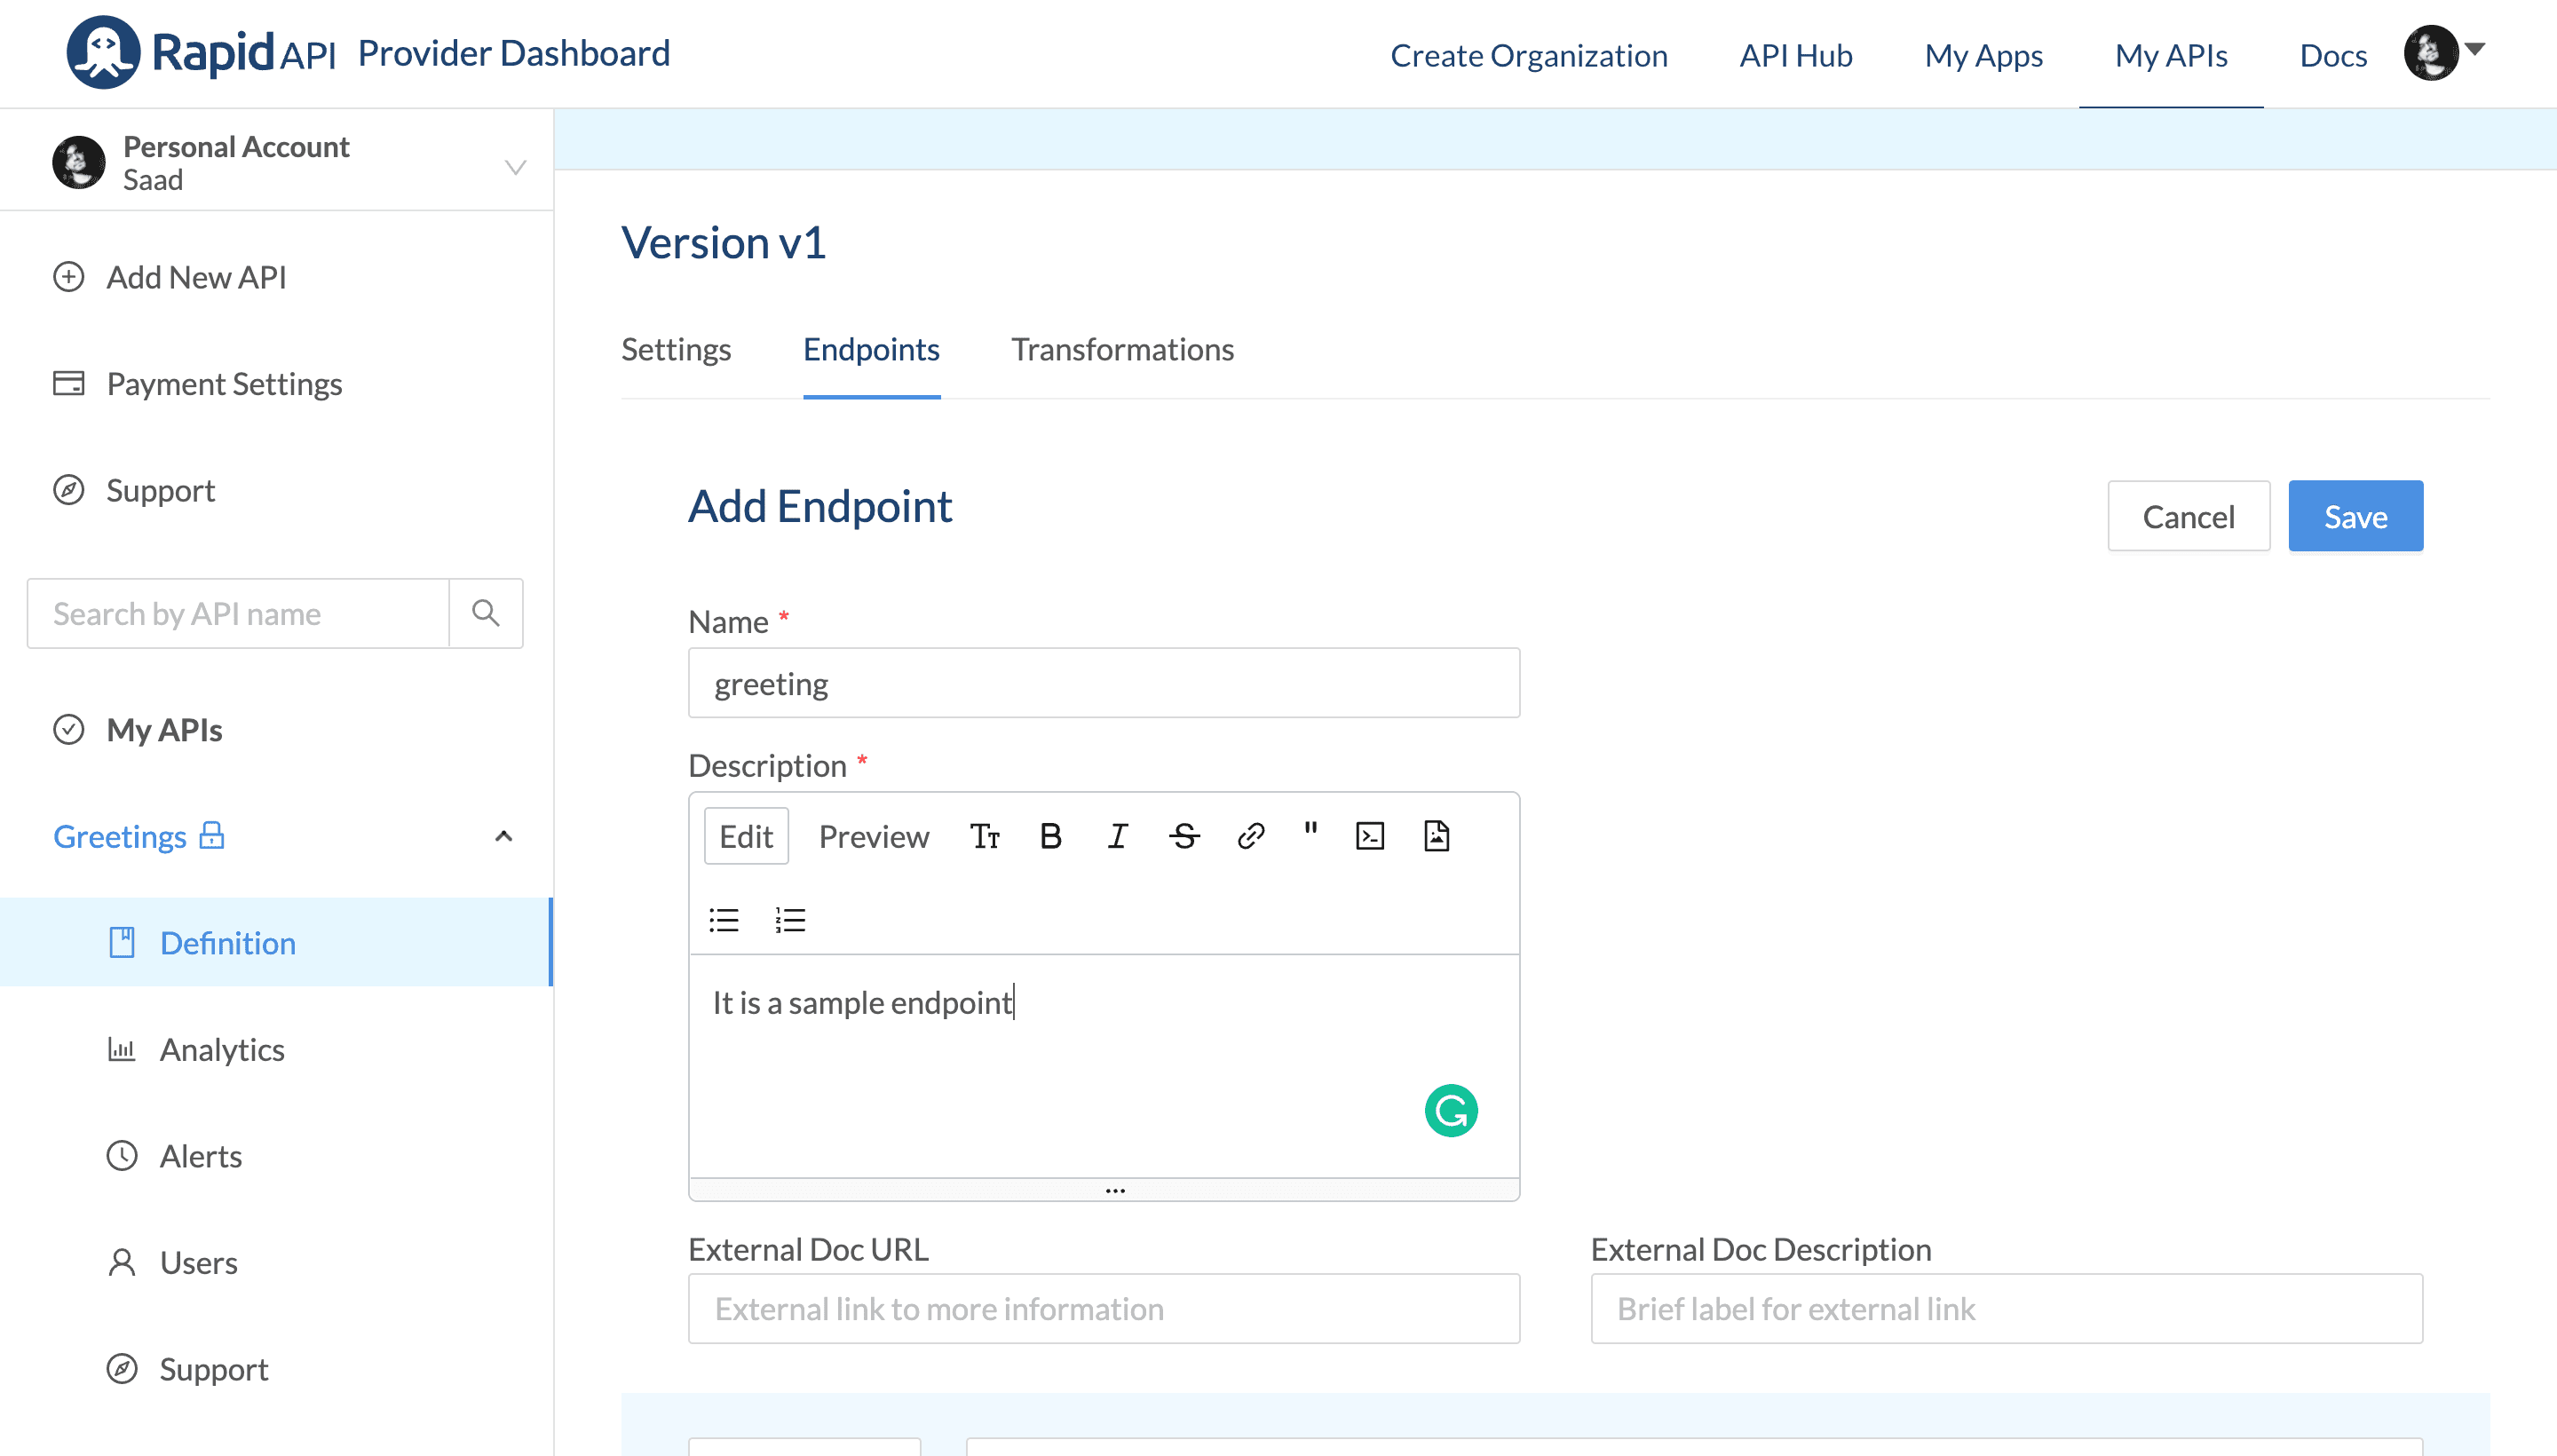The height and width of the screenshot is (1456, 2557).
Task: Click the Strikethrough formatting icon
Action: click(x=1184, y=836)
